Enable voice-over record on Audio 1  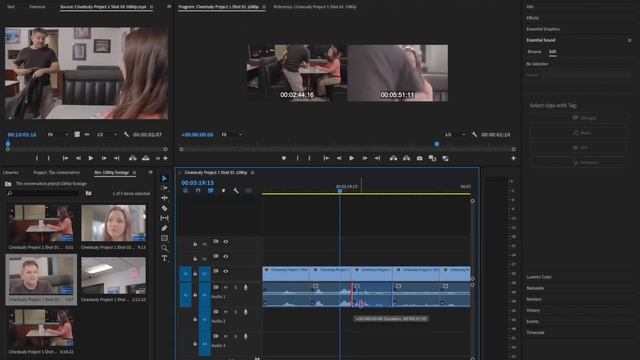[x=245, y=287]
